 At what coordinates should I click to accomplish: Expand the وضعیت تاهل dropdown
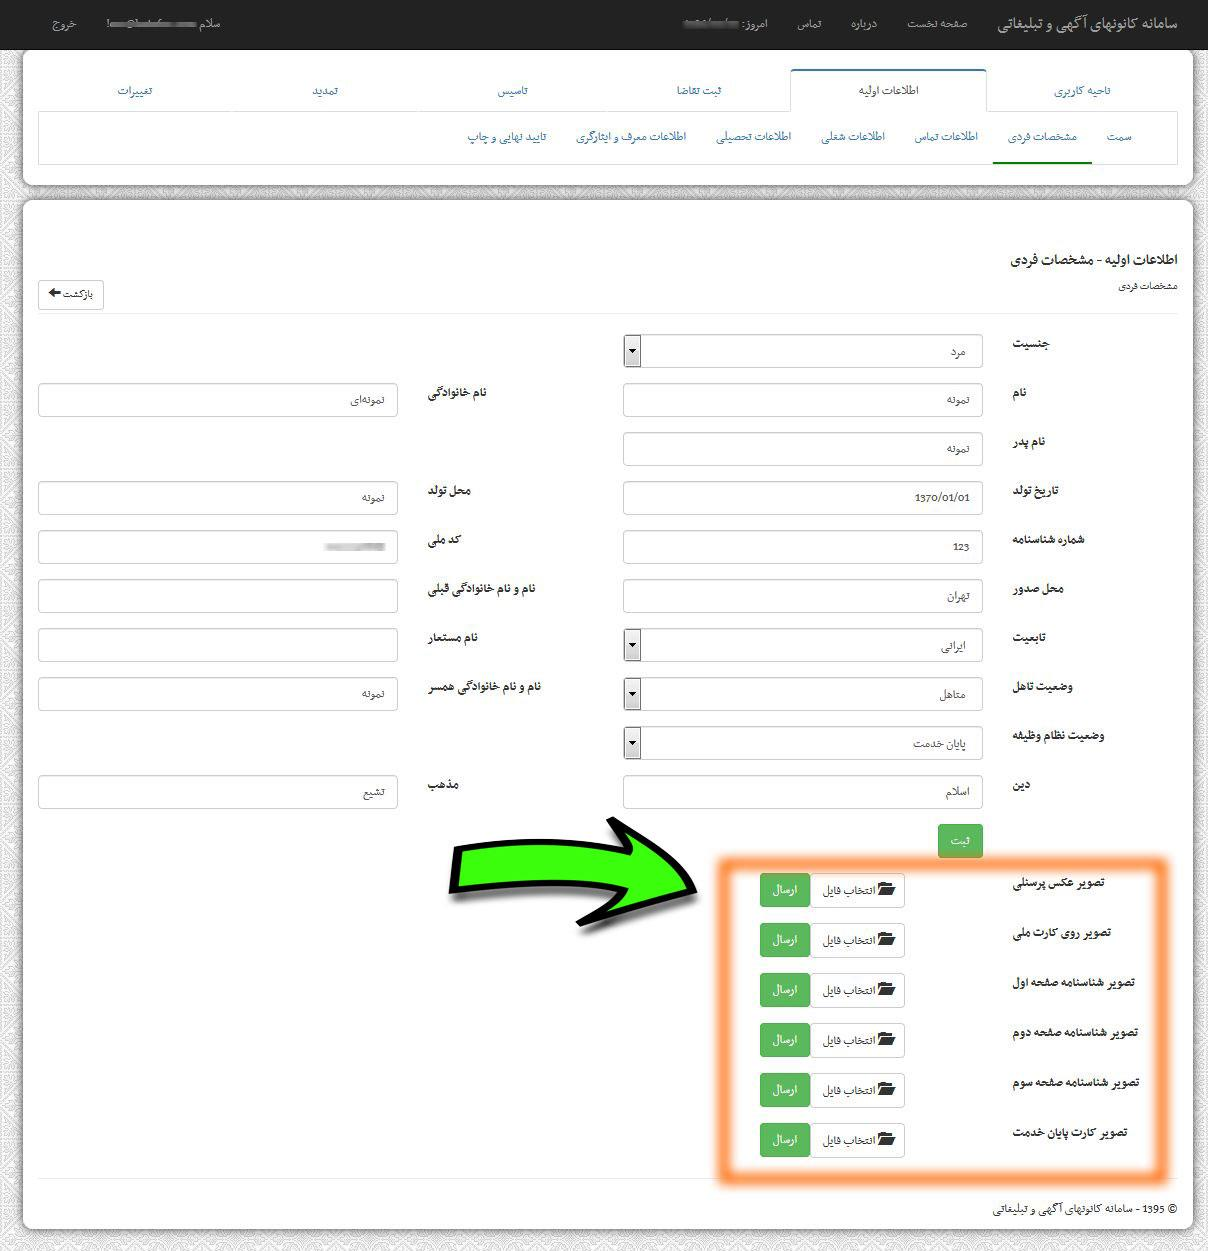point(802,694)
